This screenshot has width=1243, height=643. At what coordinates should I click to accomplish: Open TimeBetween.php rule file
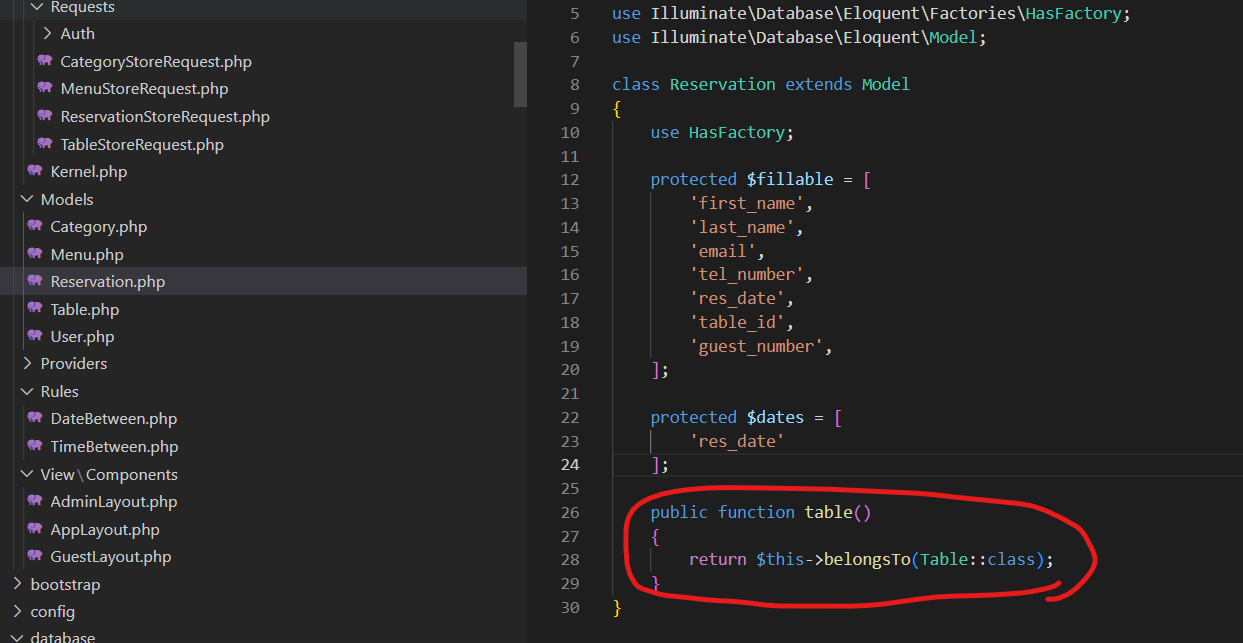[114, 447]
